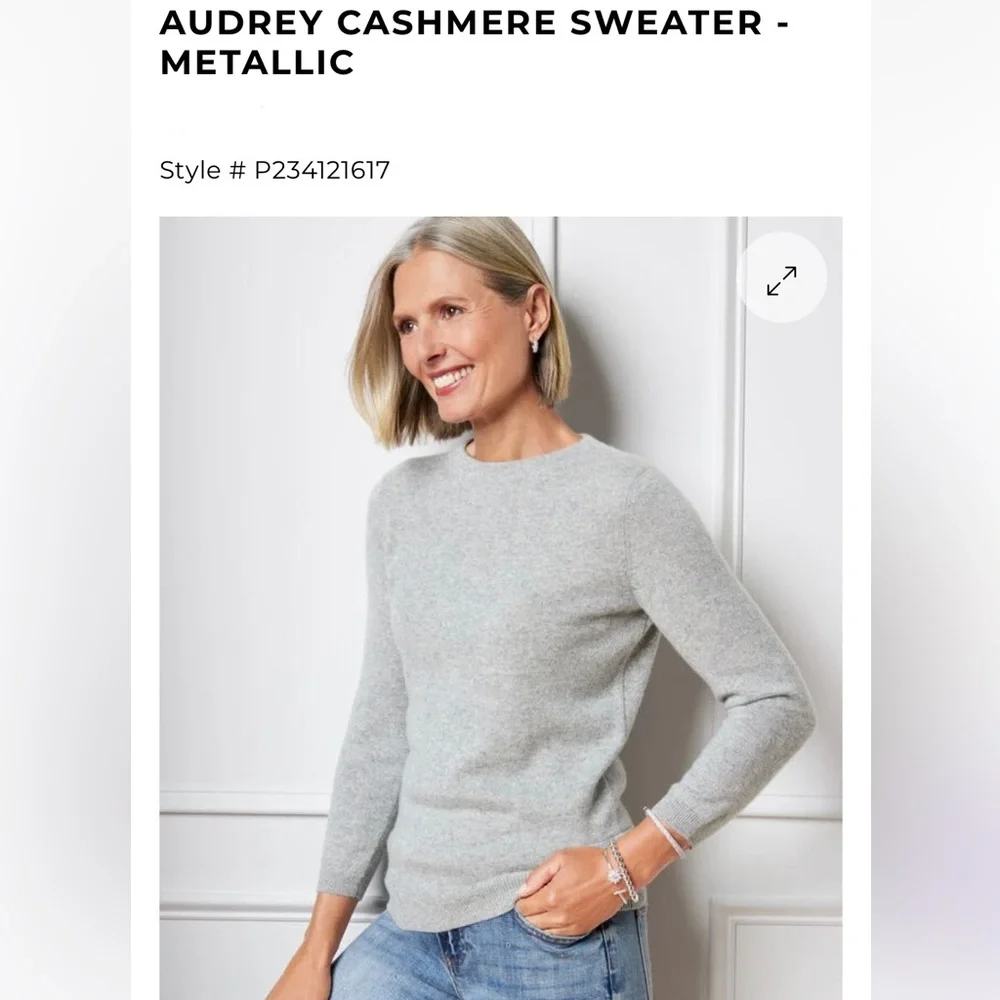Click the diagonal arrows enlarge icon
The width and height of the screenshot is (1000, 1000).
(781, 281)
